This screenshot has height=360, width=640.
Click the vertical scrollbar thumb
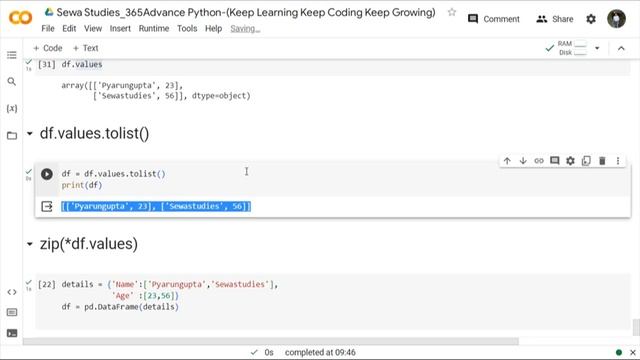point(636,327)
